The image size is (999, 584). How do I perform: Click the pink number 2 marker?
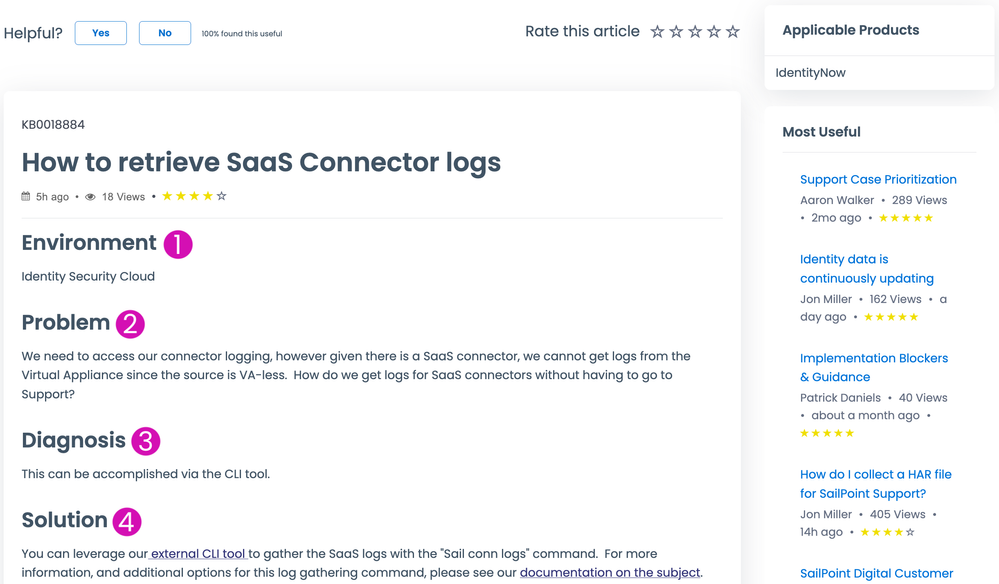pos(130,324)
